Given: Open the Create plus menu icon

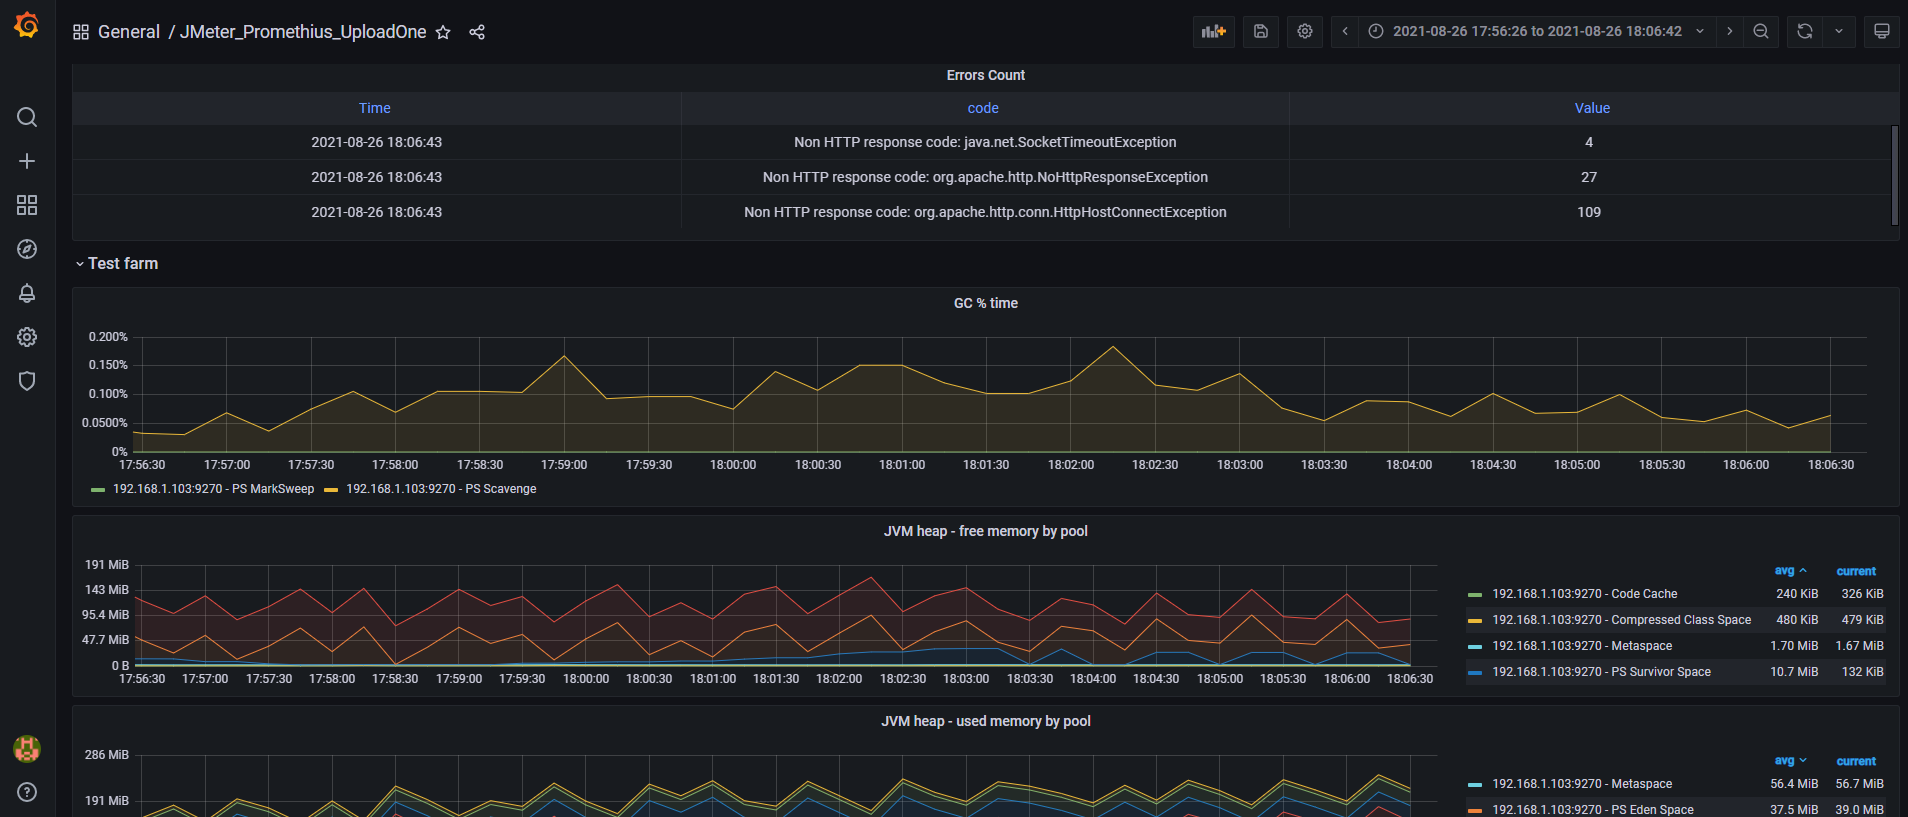Looking at the screenshot, I should [27, 161].
